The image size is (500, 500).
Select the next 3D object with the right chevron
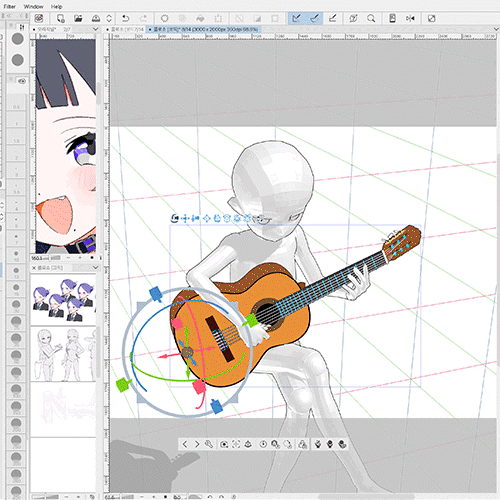[x=197, y=444]
